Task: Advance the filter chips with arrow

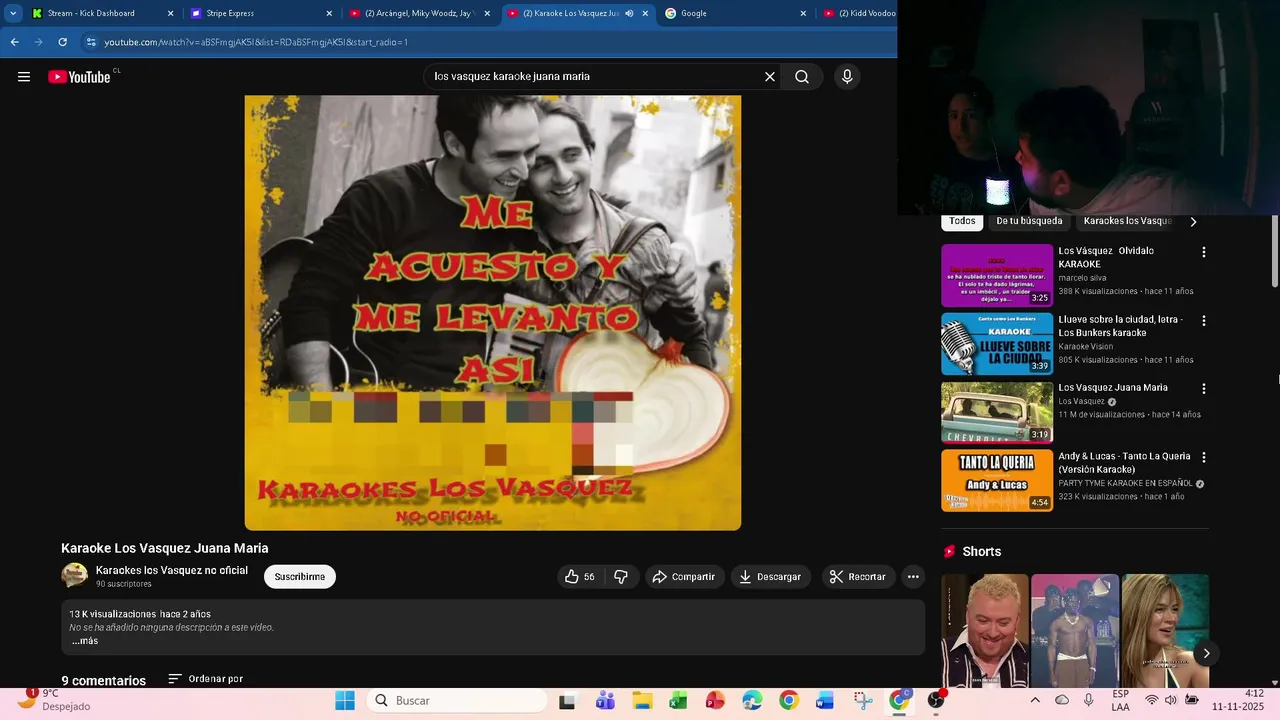Action: point(1193,222)
